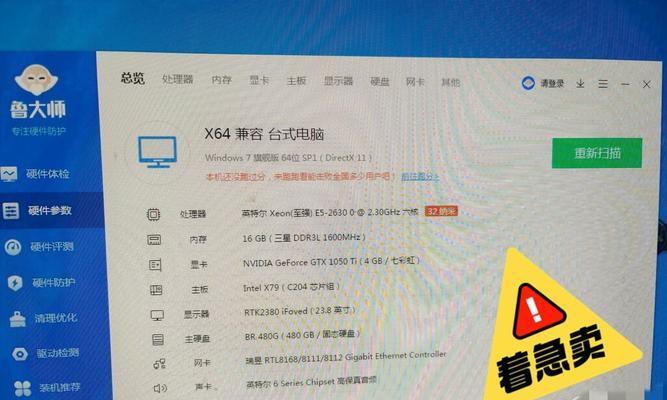Click the 重新扫描 green button
The width and height of the screenshot is (667, 400).
tap(597, 153)
